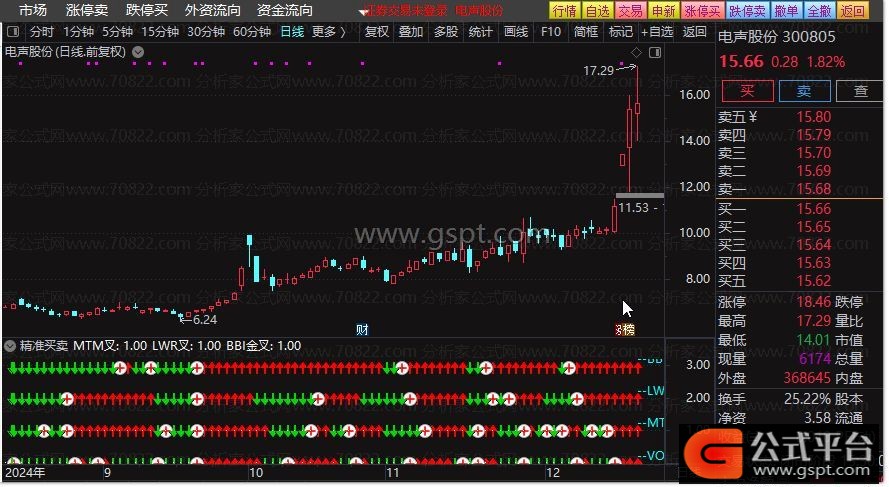The image size is (889, 487).
Task: Click the ¥ symbol next to 卖五
Action: point(753,117)
